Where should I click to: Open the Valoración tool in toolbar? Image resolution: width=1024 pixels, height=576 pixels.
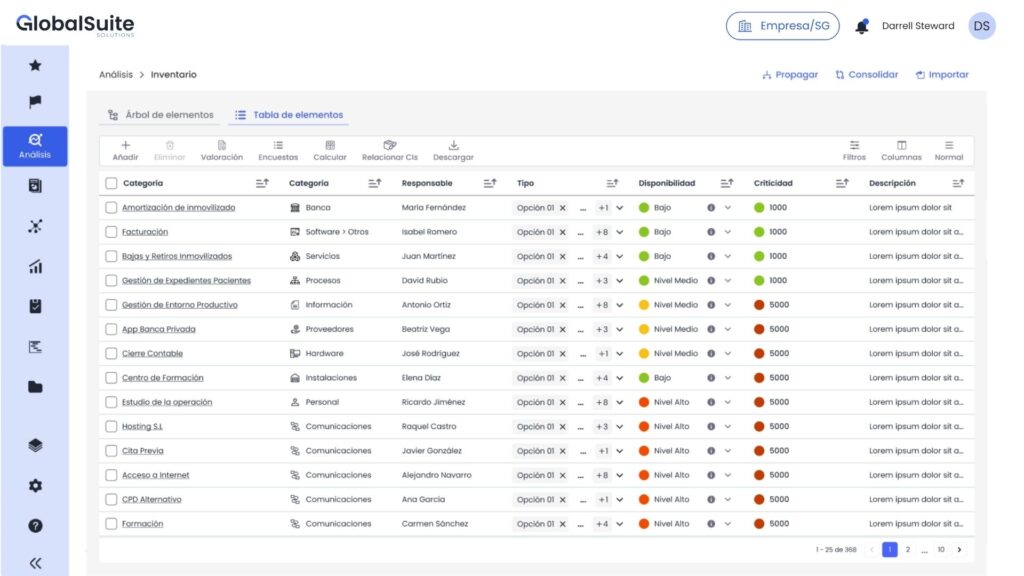(221, 146)
